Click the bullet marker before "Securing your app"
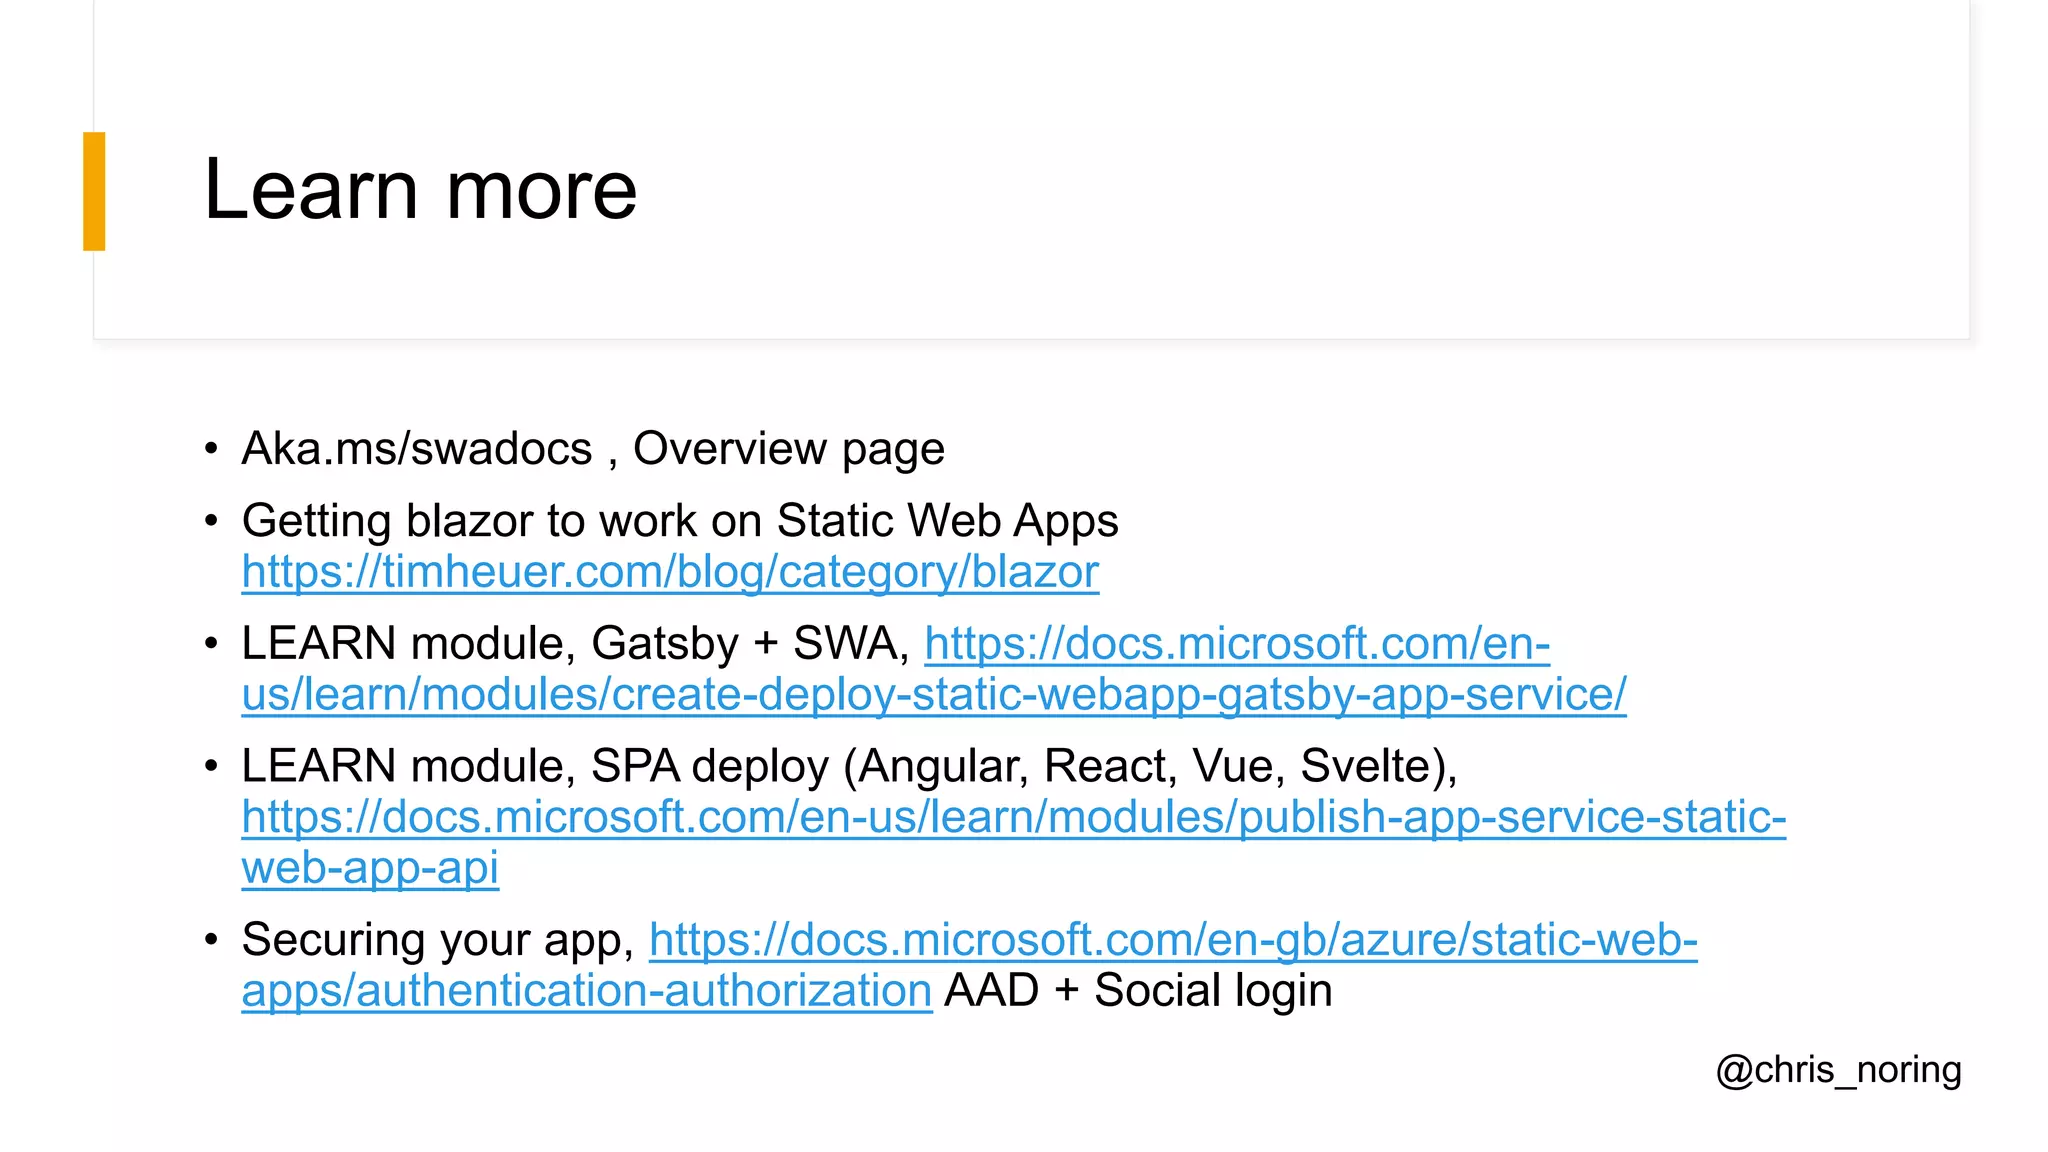Screen dimensions: 2048x1152 tap(211, 940)
